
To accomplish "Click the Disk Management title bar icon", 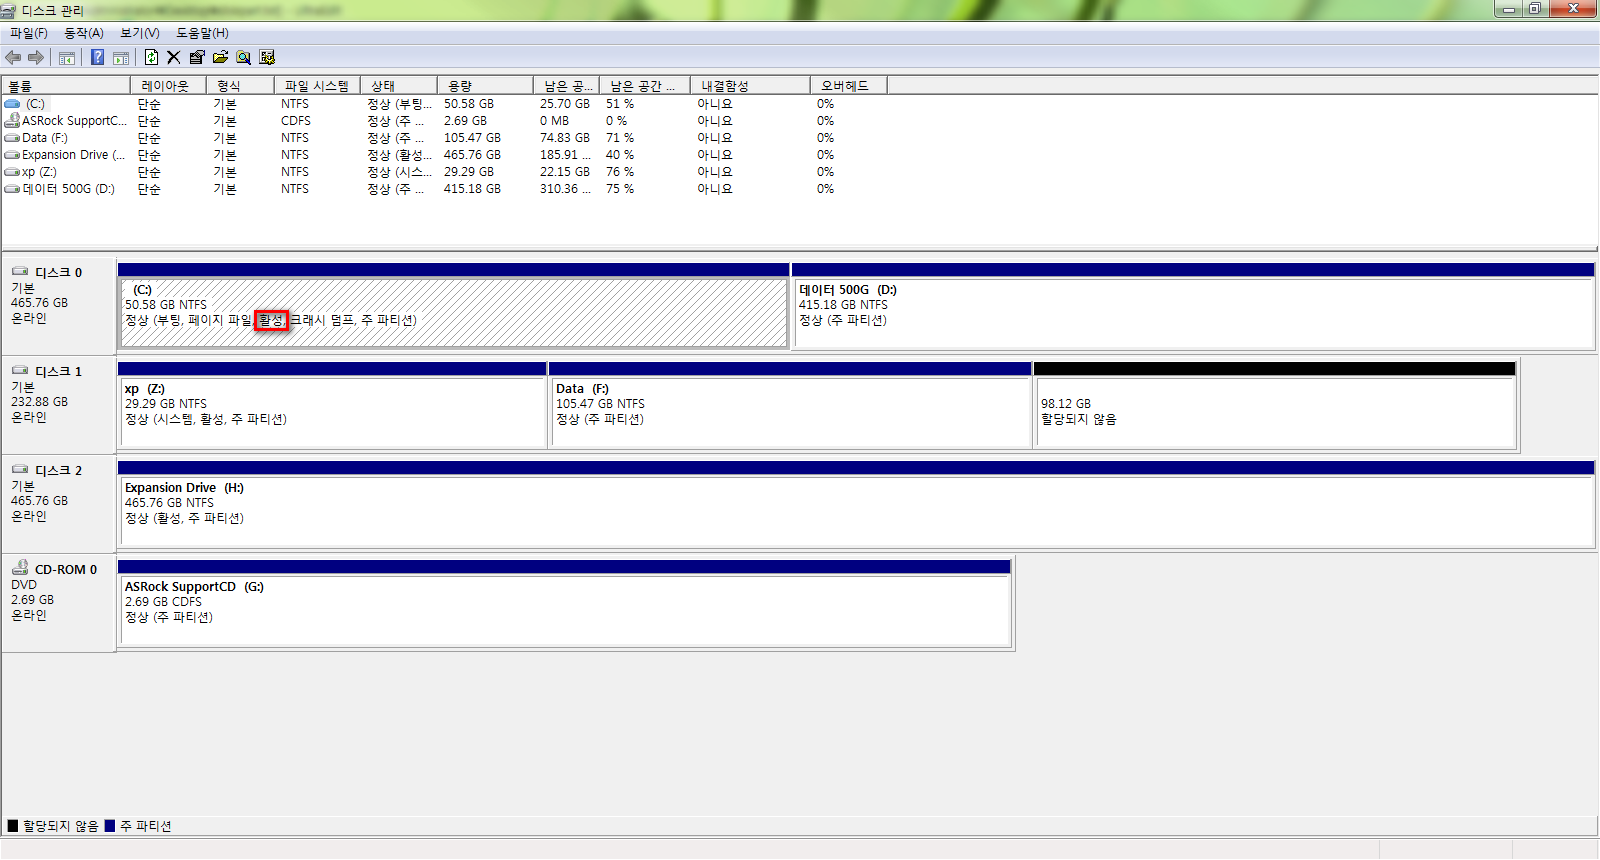I will click(9, 11).
